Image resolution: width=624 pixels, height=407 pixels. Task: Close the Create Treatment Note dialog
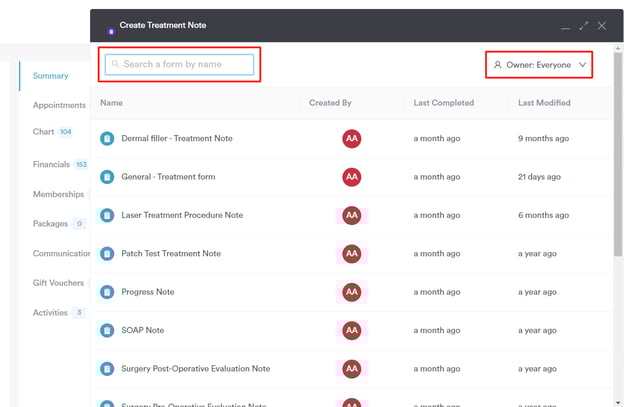tap(601, 26)
